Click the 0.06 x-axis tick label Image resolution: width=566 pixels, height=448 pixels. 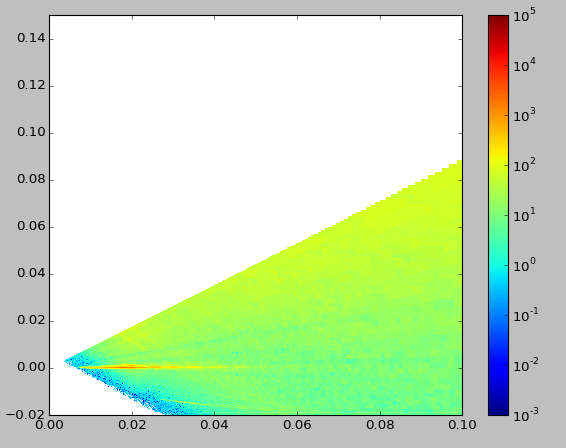coord(297,425)
